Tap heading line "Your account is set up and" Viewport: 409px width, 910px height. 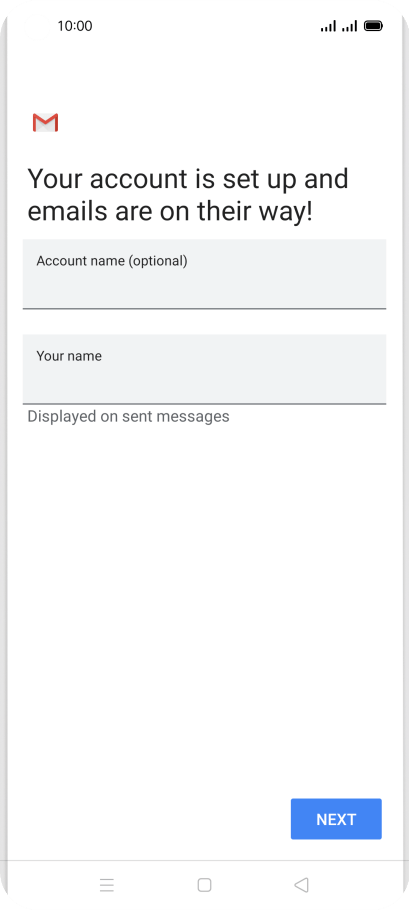click(188, 179)
